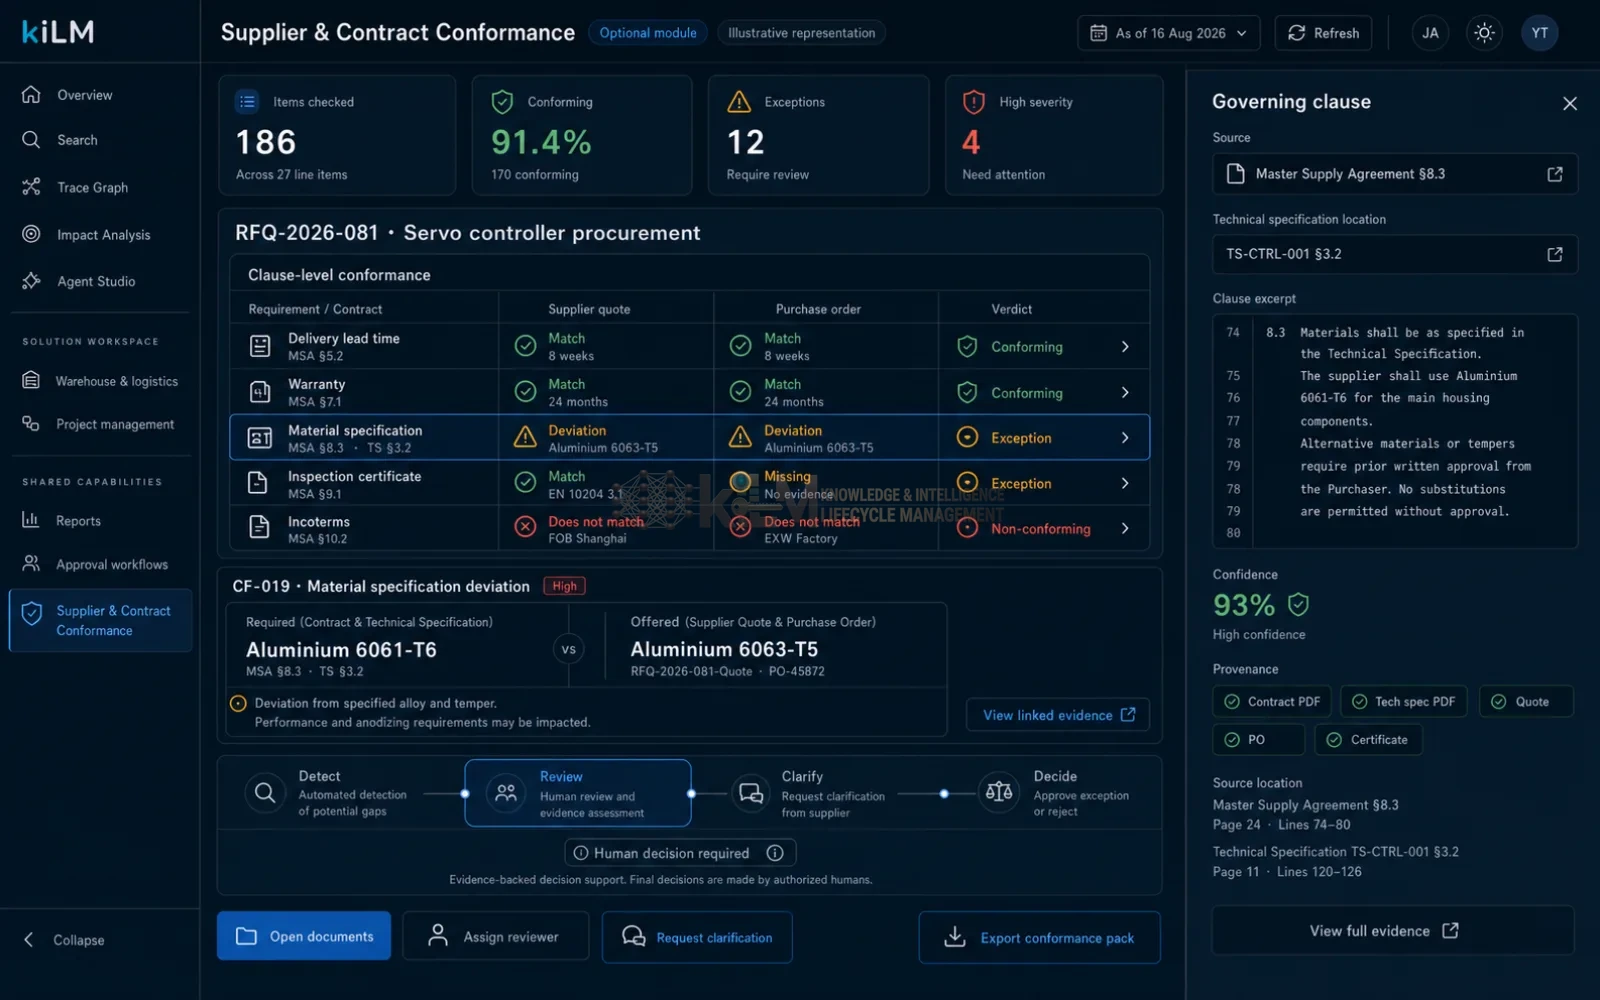Image resolution: width=1600 pixels, height=1000 pixels.
Task: Click the Material specification row icon
Action: click(x=259, y=438)
